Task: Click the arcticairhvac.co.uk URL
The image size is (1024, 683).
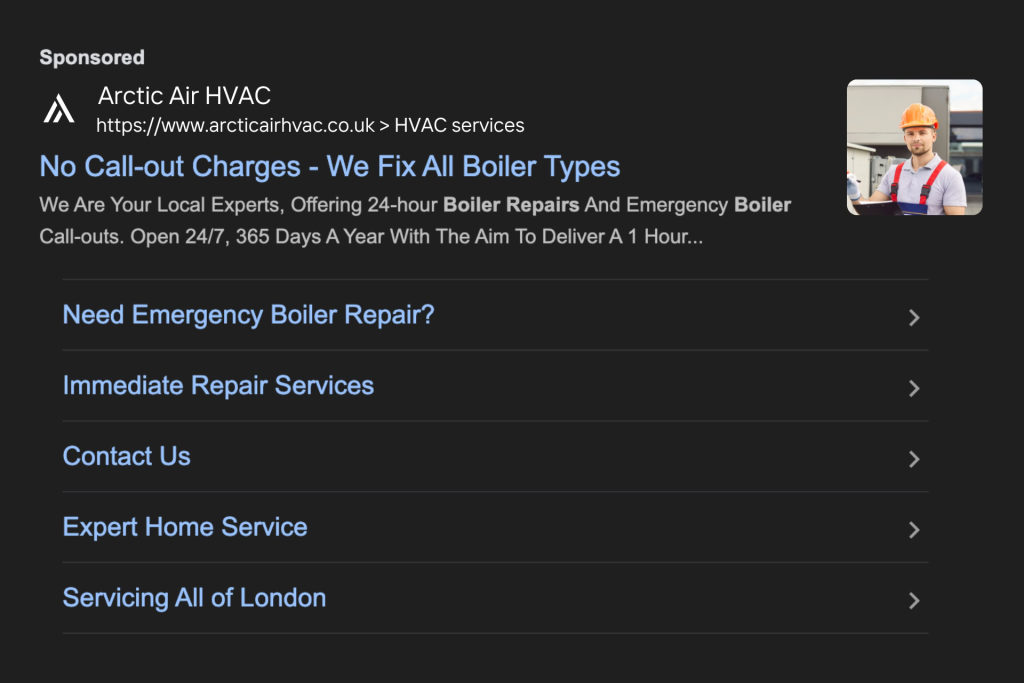Action: point(235,126)
